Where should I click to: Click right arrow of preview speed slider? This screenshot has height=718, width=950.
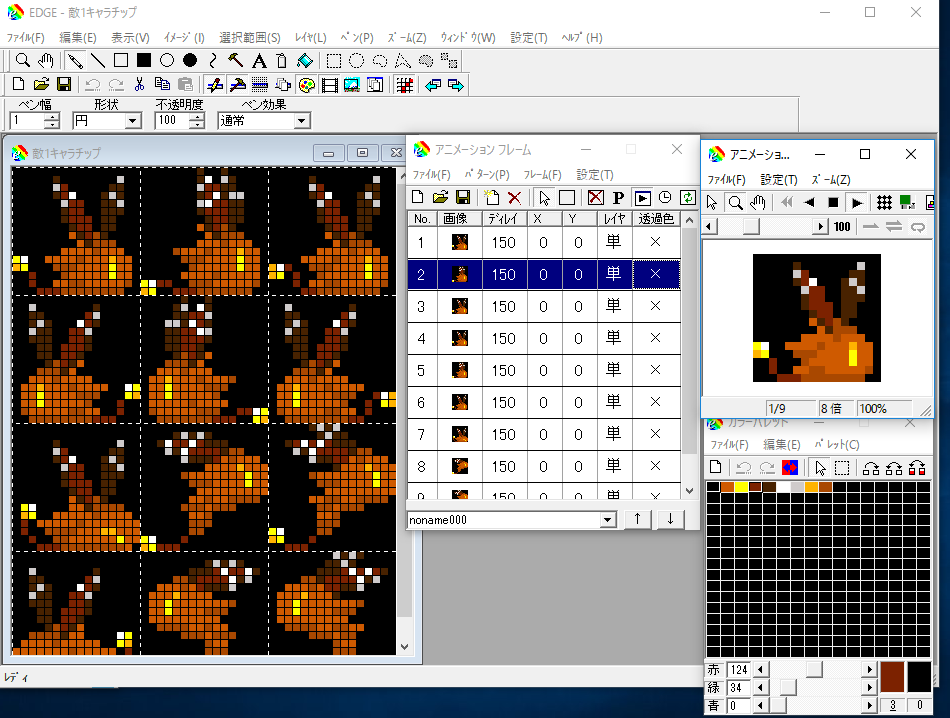(x=820, y=227)
